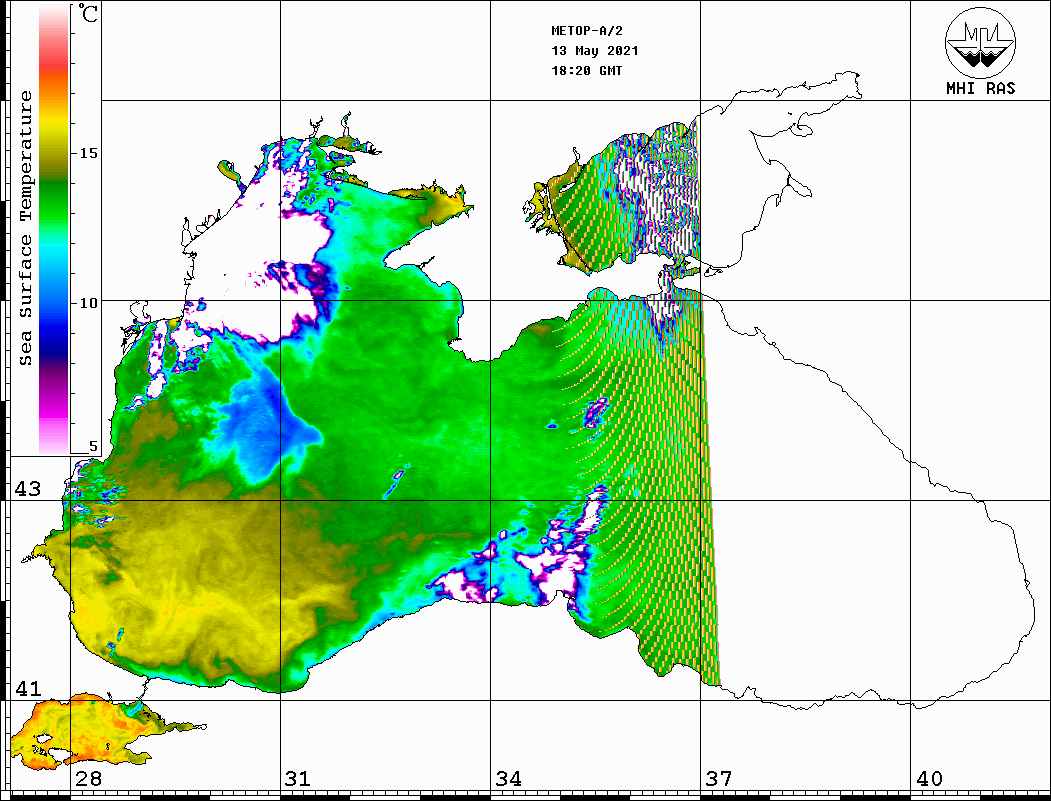Click longitude label '34'
This screenshot has height=801, width=1051.
click(508, 778)
